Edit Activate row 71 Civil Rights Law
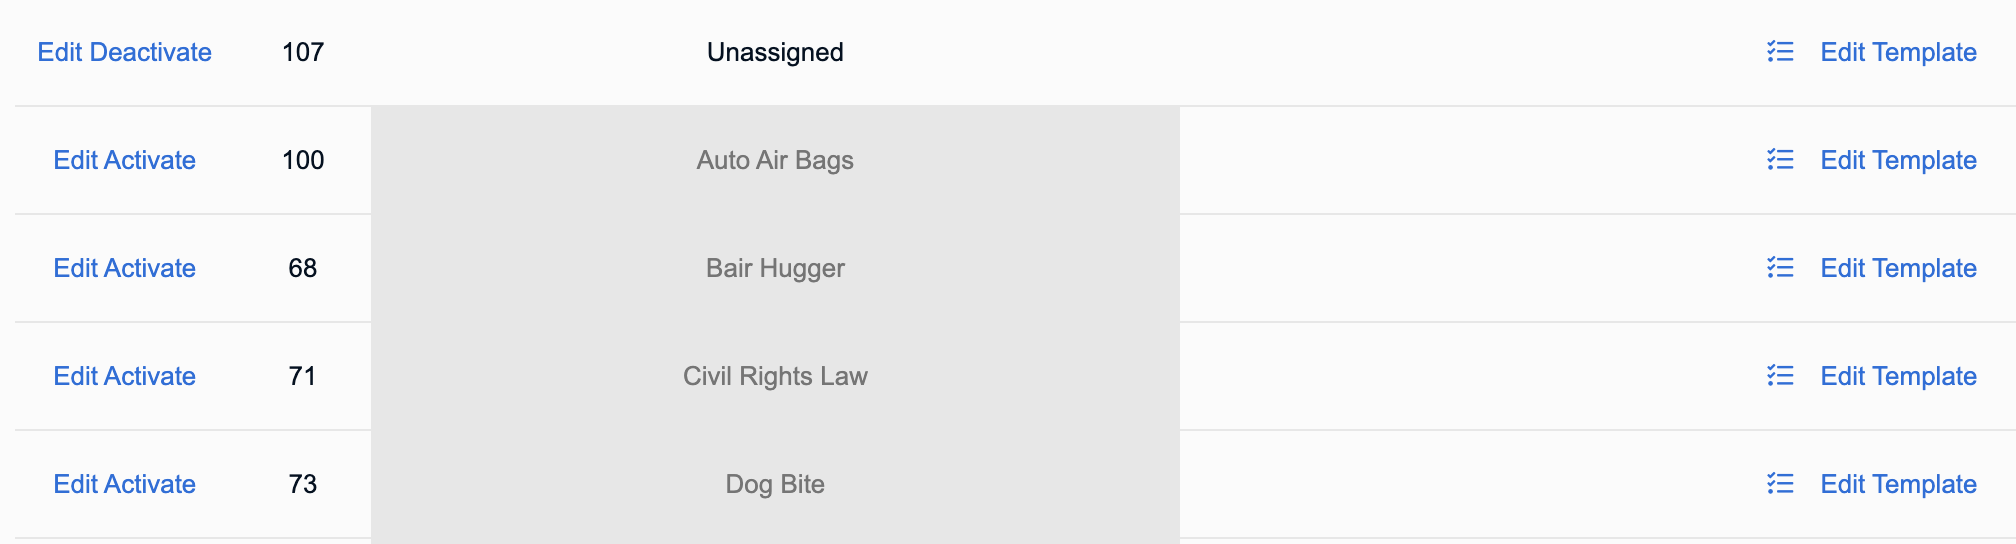 coord(124,376)
